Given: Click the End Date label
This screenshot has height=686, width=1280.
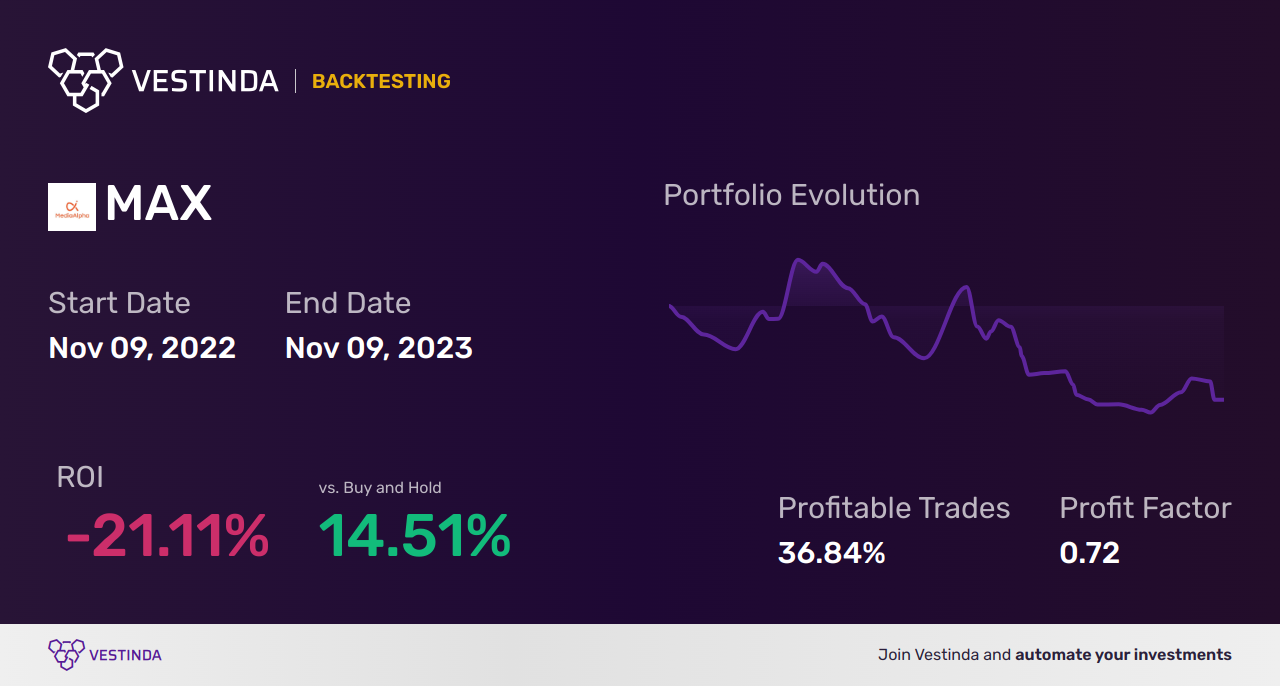Looking at the screenshot, I should point(347,303).
